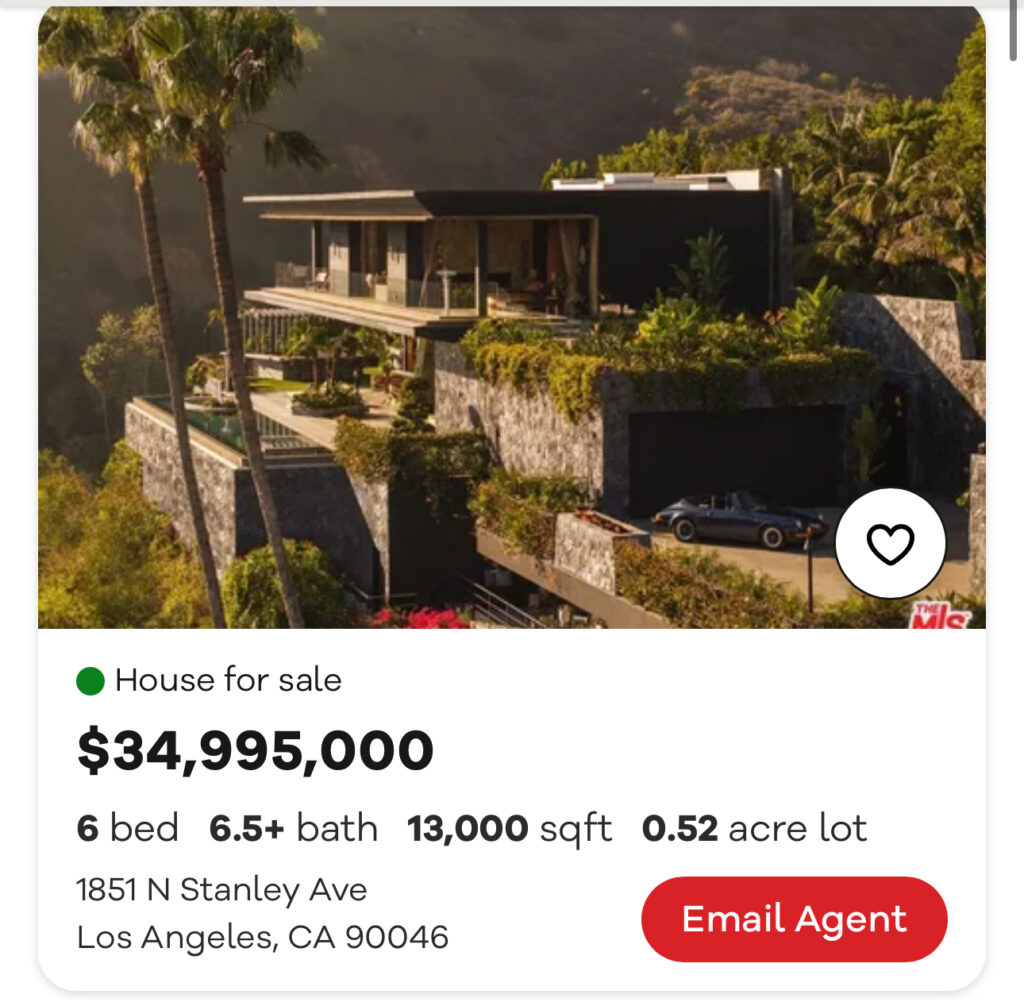
Task: Select the 13,000 sqft detail
Action: (x=509, y=829)
